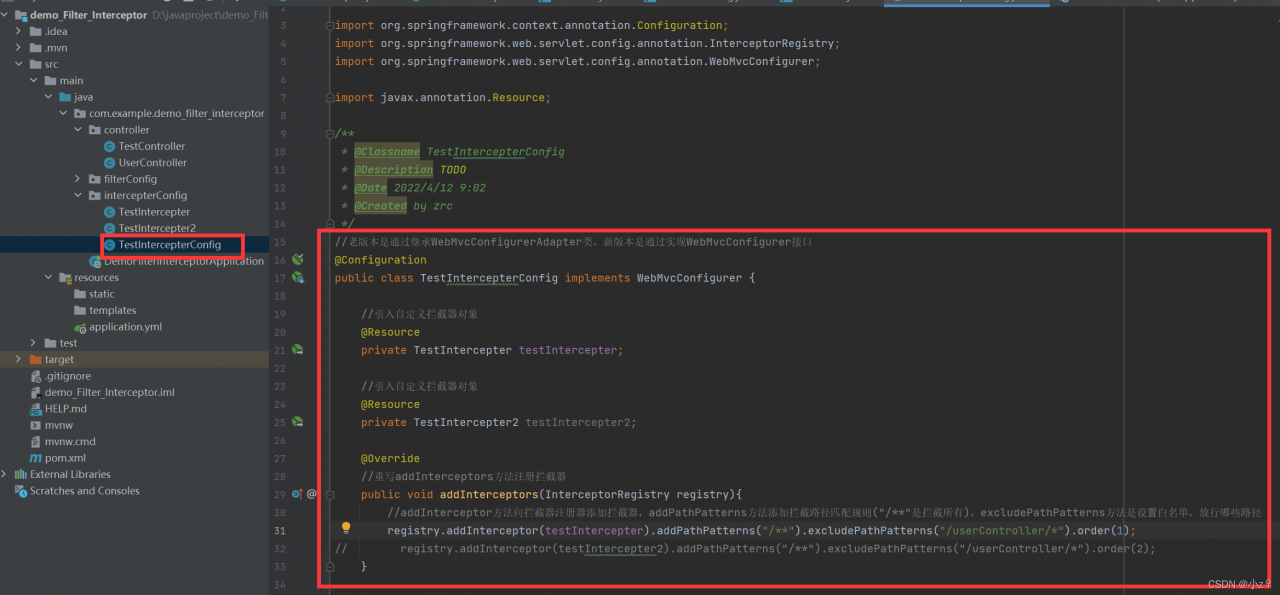
Task: Click the shell script icon of mvnw
Action: pos(36,425)
